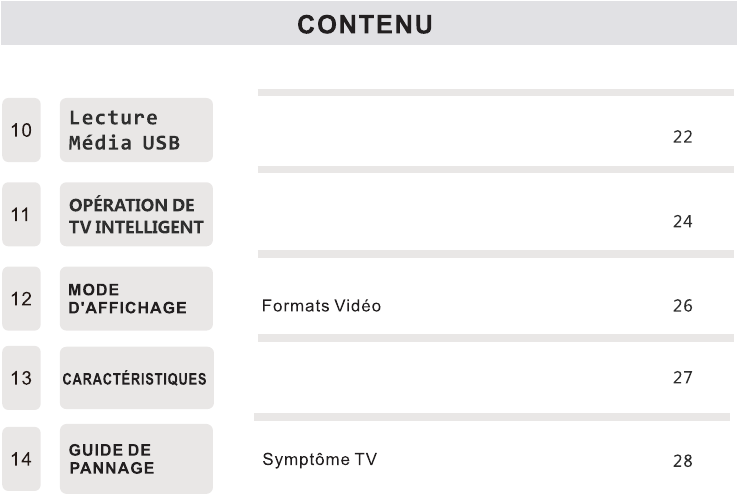
Task: Go to page number 26
Action: [682, 306]
